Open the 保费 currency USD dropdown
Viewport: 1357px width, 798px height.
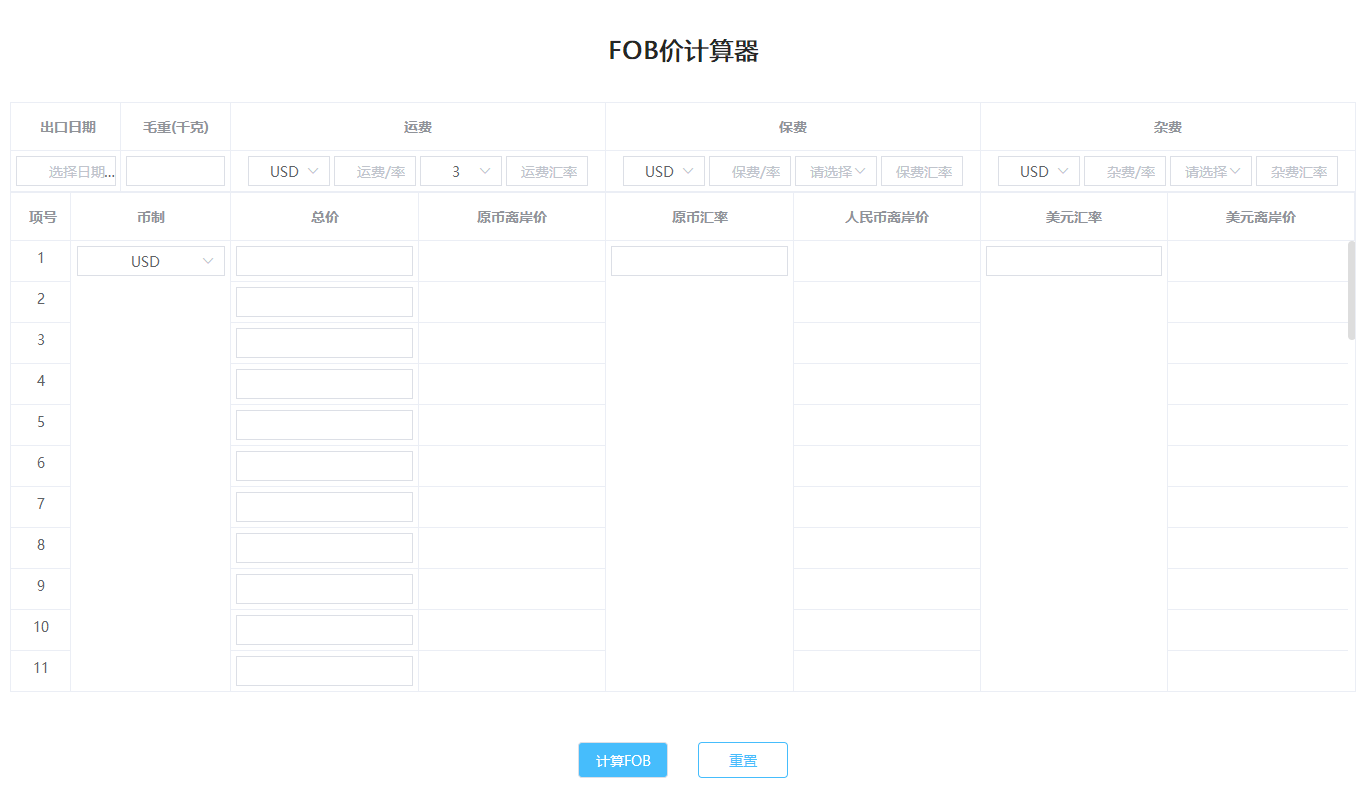(664, 171)
